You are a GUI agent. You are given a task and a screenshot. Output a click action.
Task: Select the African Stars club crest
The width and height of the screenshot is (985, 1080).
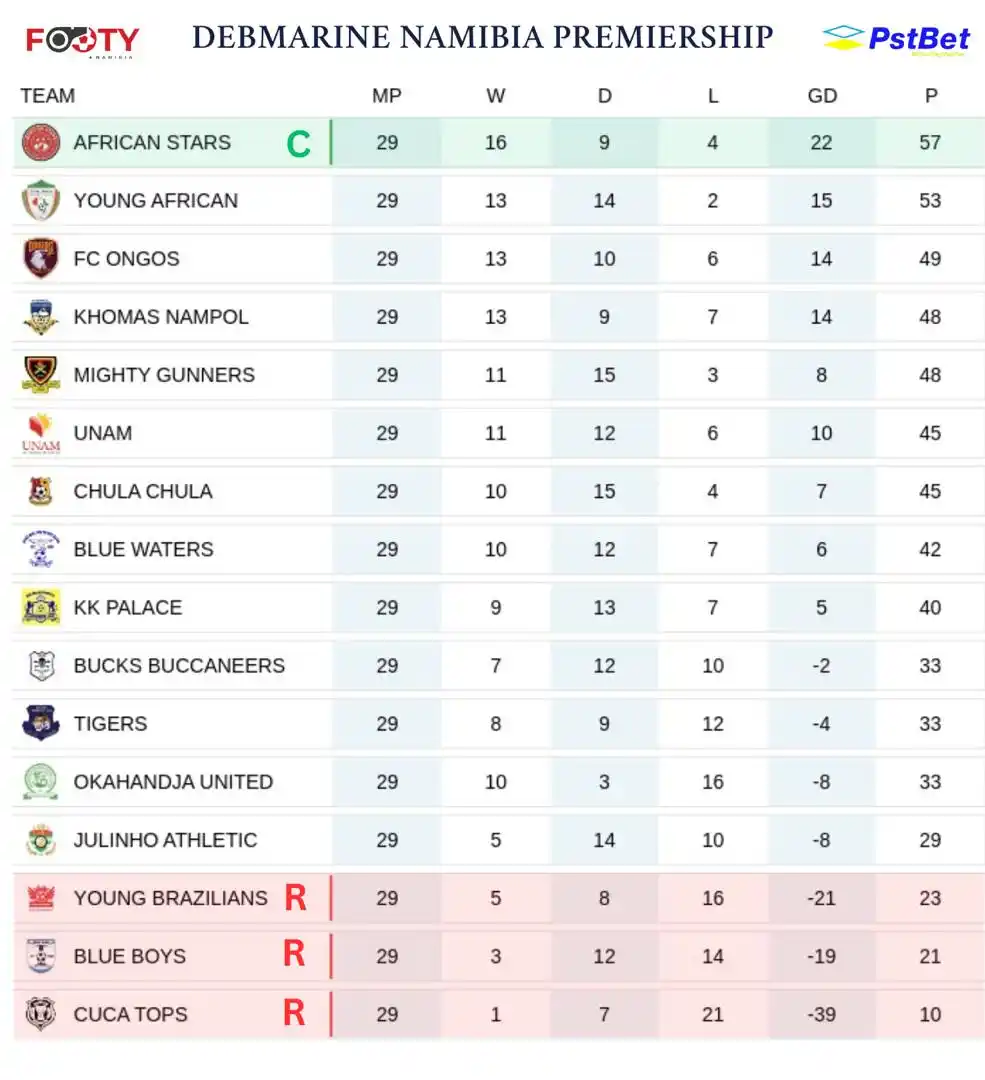[41, 143]
